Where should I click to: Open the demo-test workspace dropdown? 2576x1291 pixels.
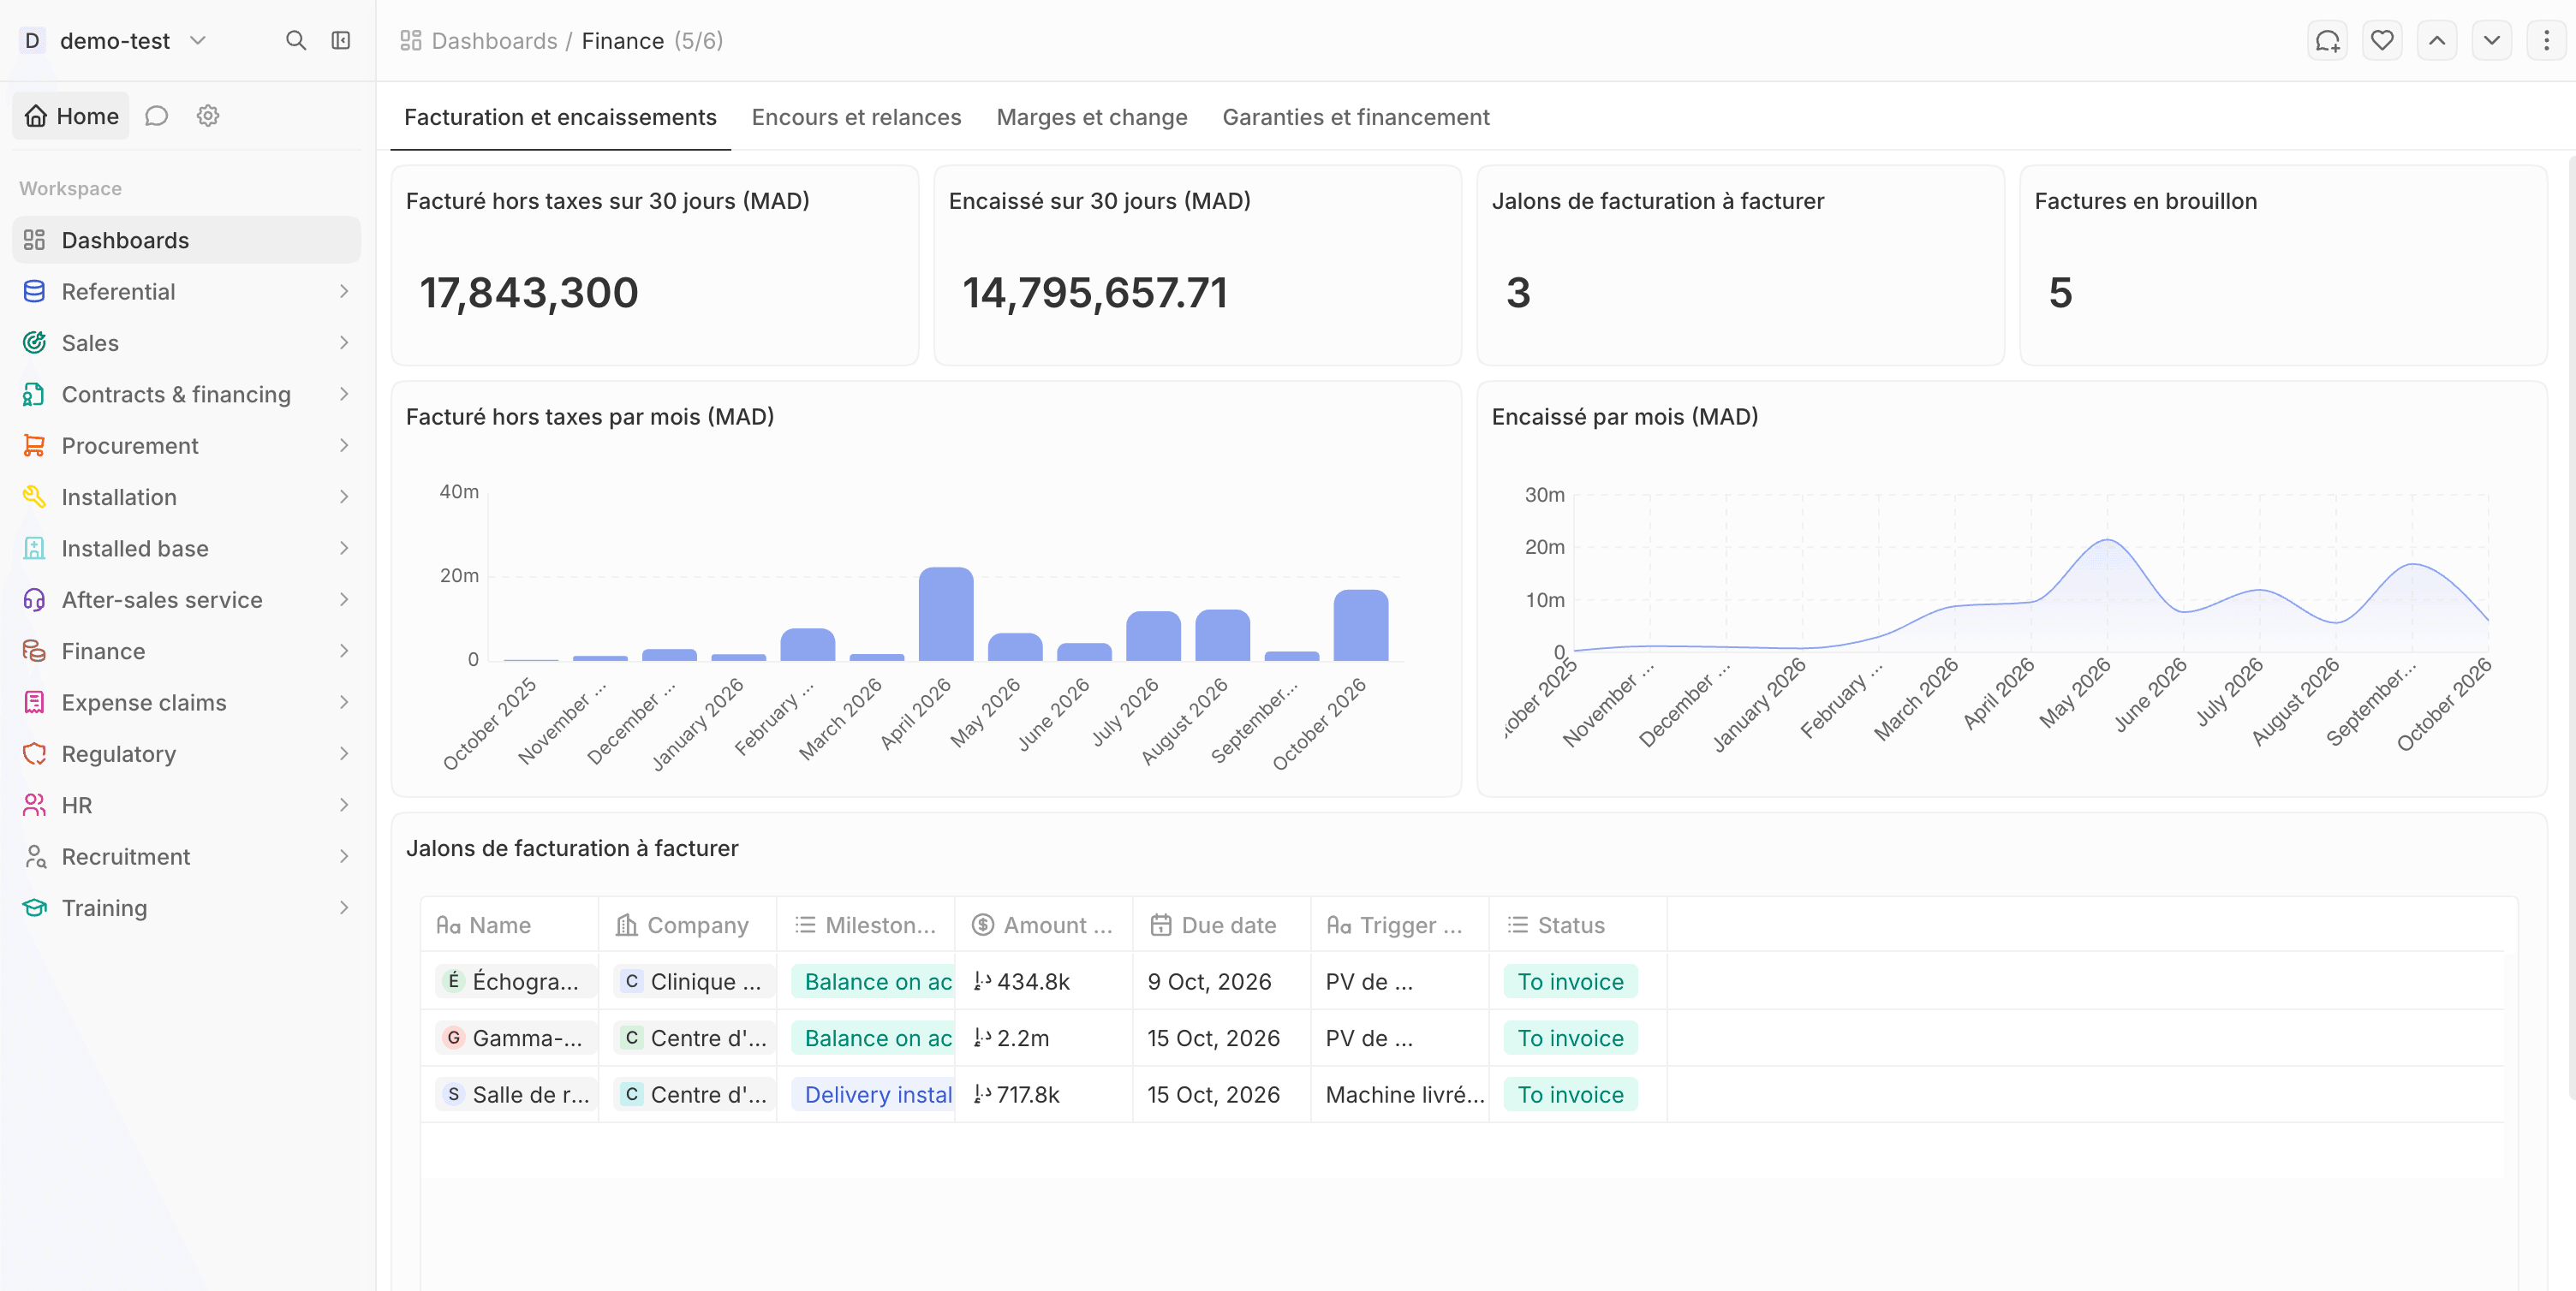coord(114,41)
